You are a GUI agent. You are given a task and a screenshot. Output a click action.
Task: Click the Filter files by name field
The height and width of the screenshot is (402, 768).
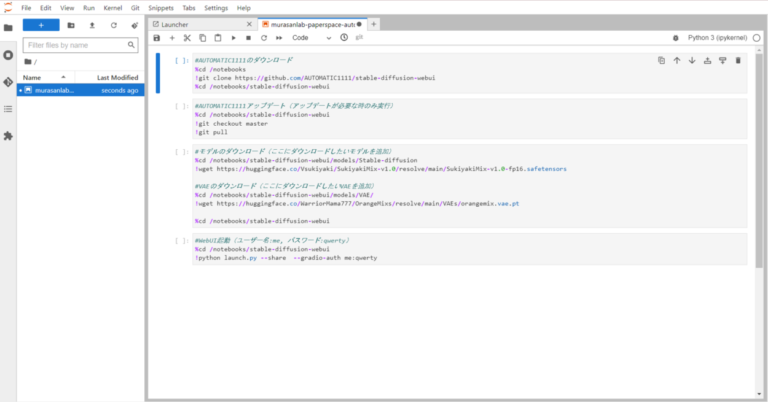click(80, 45)
